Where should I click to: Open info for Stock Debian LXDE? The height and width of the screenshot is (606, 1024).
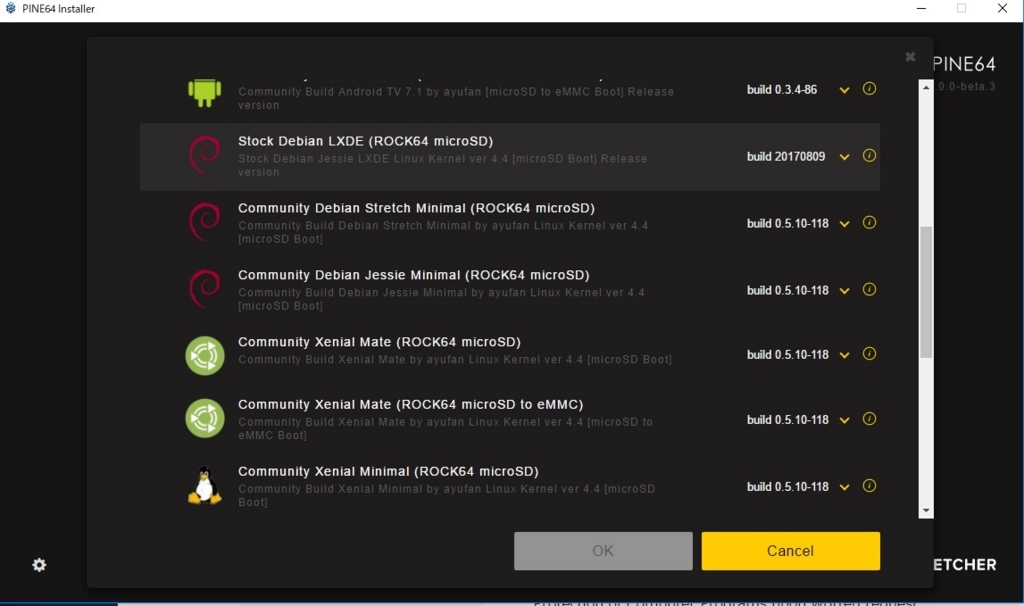869,155
